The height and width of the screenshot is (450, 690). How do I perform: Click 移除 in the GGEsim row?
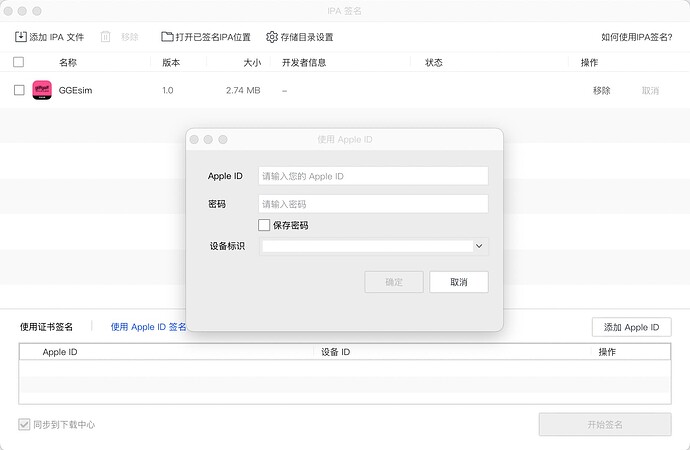[602, 91]
